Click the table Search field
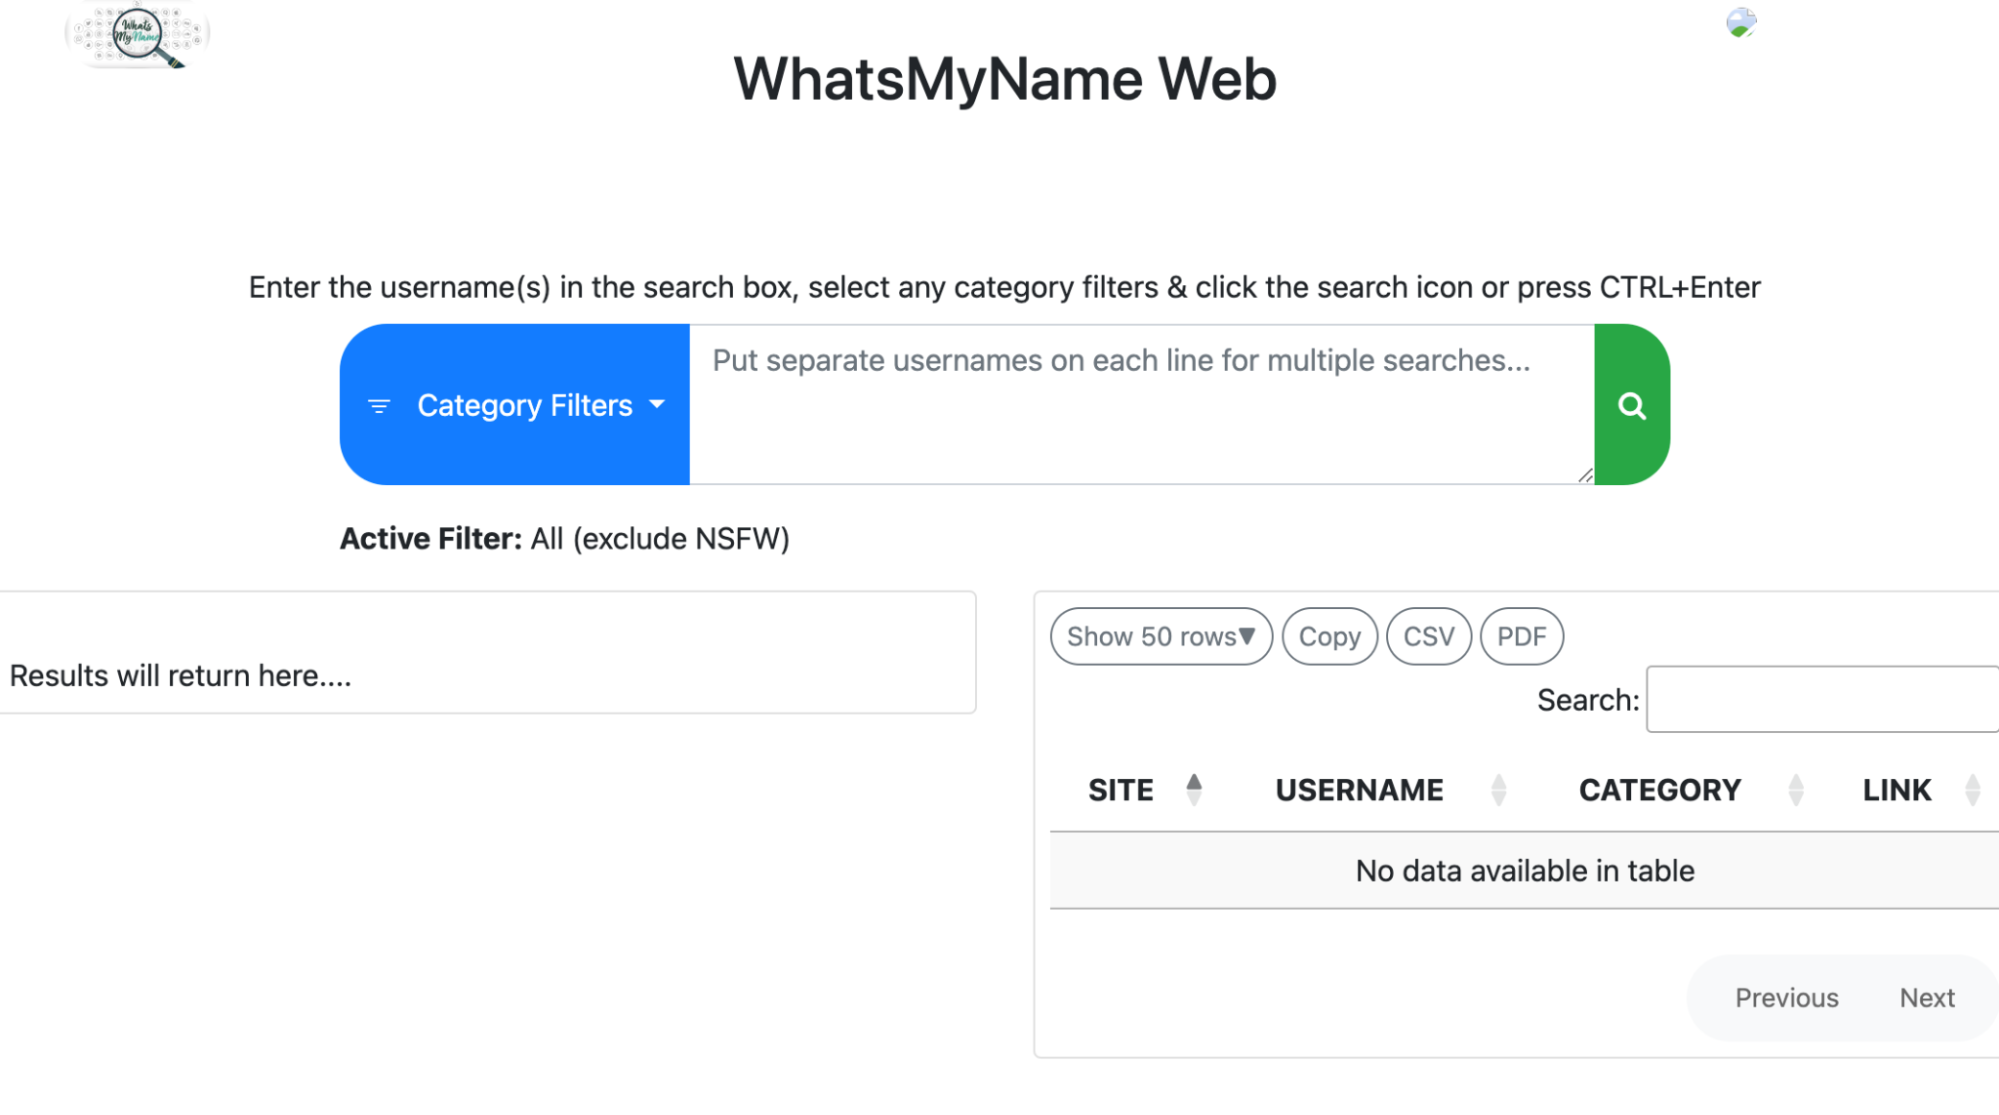Image resolution: width=1999 pixels, height=1115 pixels. [1821, 698]
